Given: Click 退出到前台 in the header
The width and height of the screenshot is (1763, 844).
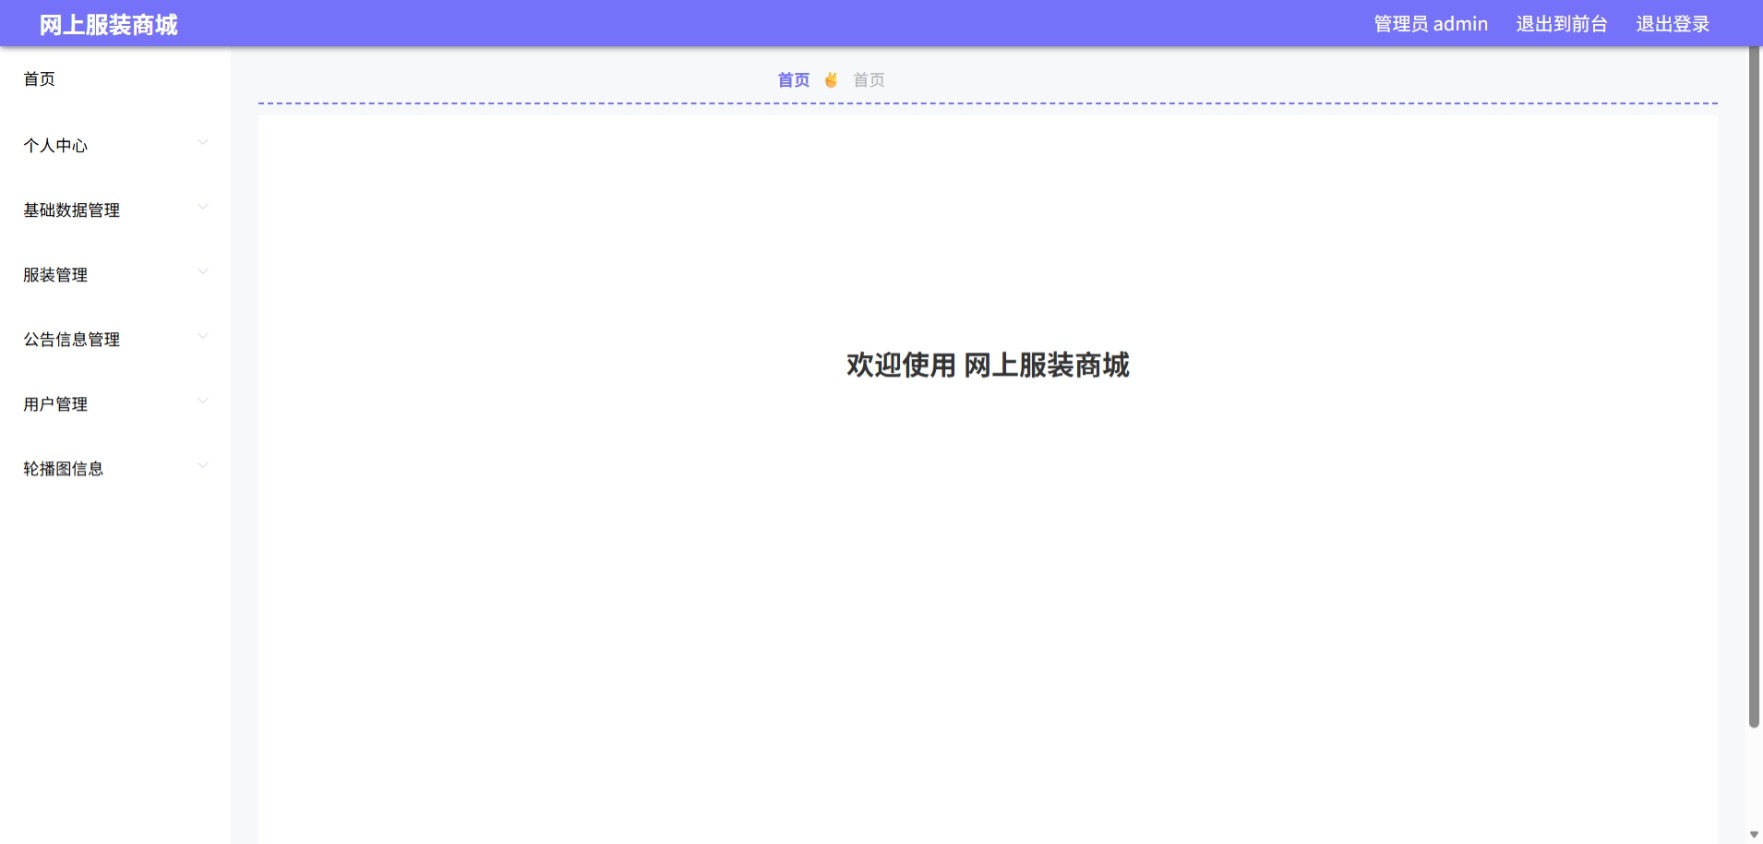Looking at the screenshot, I should (x=1561, y=24).
